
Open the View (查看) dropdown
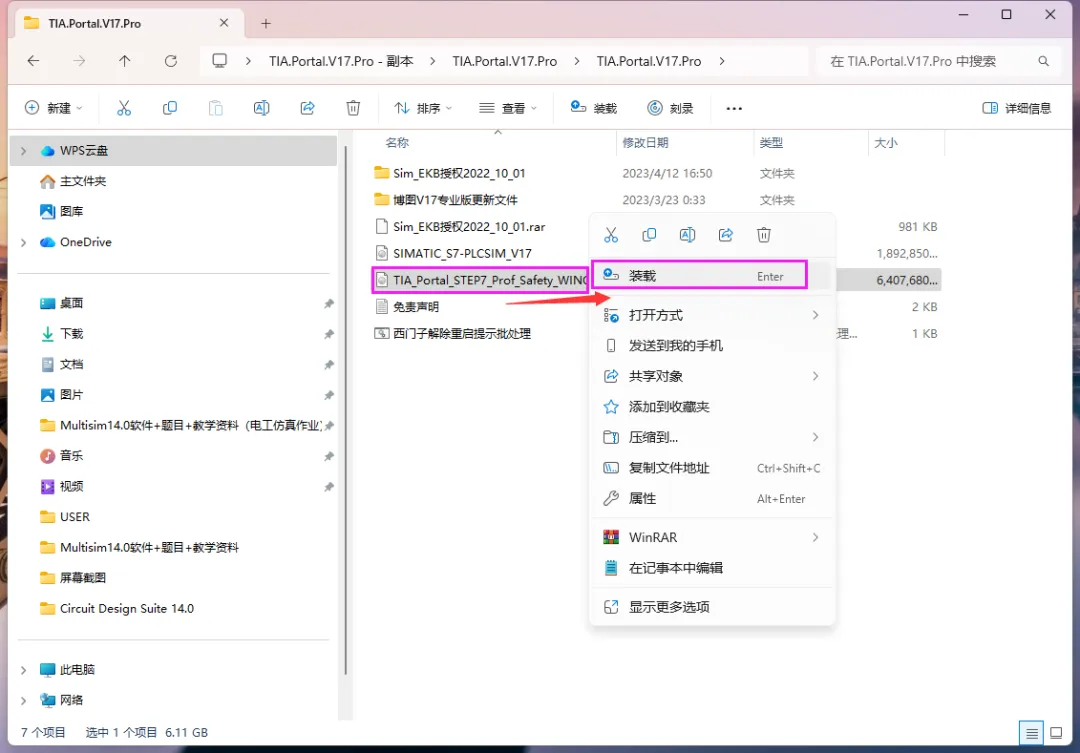pyautogui.click(x=508, y=108)
